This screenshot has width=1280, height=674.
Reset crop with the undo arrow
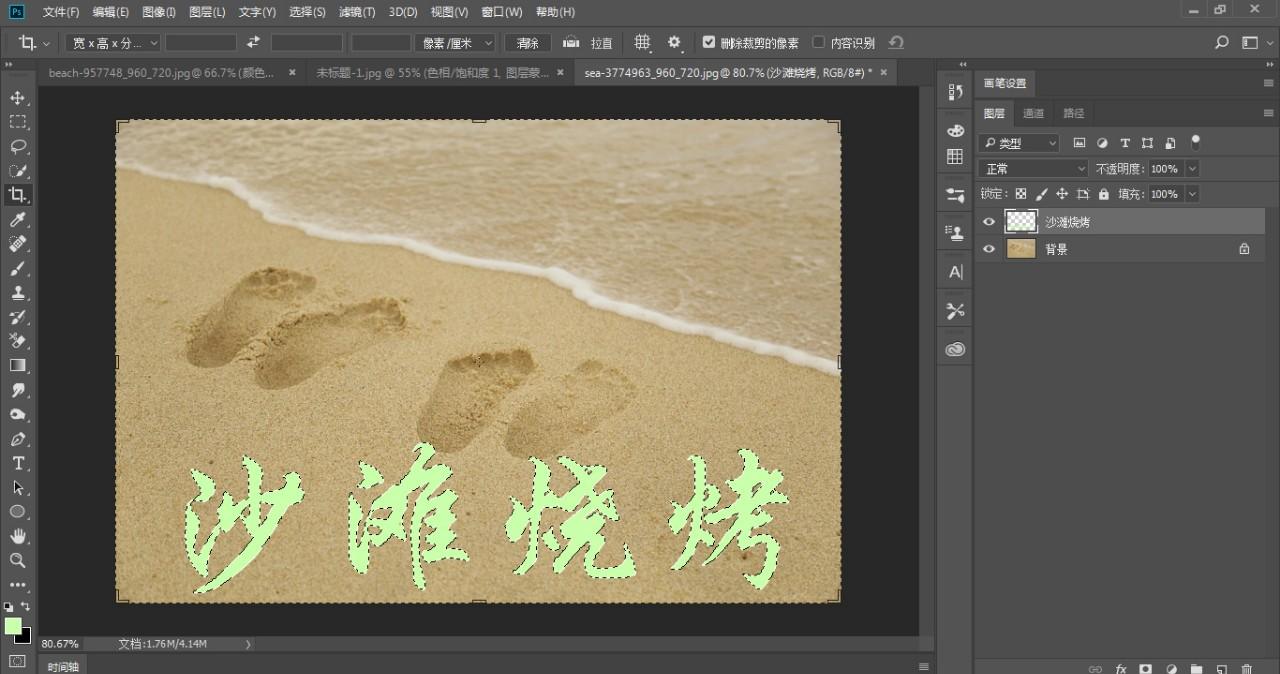pyautogui.click(x=896, y=43)
